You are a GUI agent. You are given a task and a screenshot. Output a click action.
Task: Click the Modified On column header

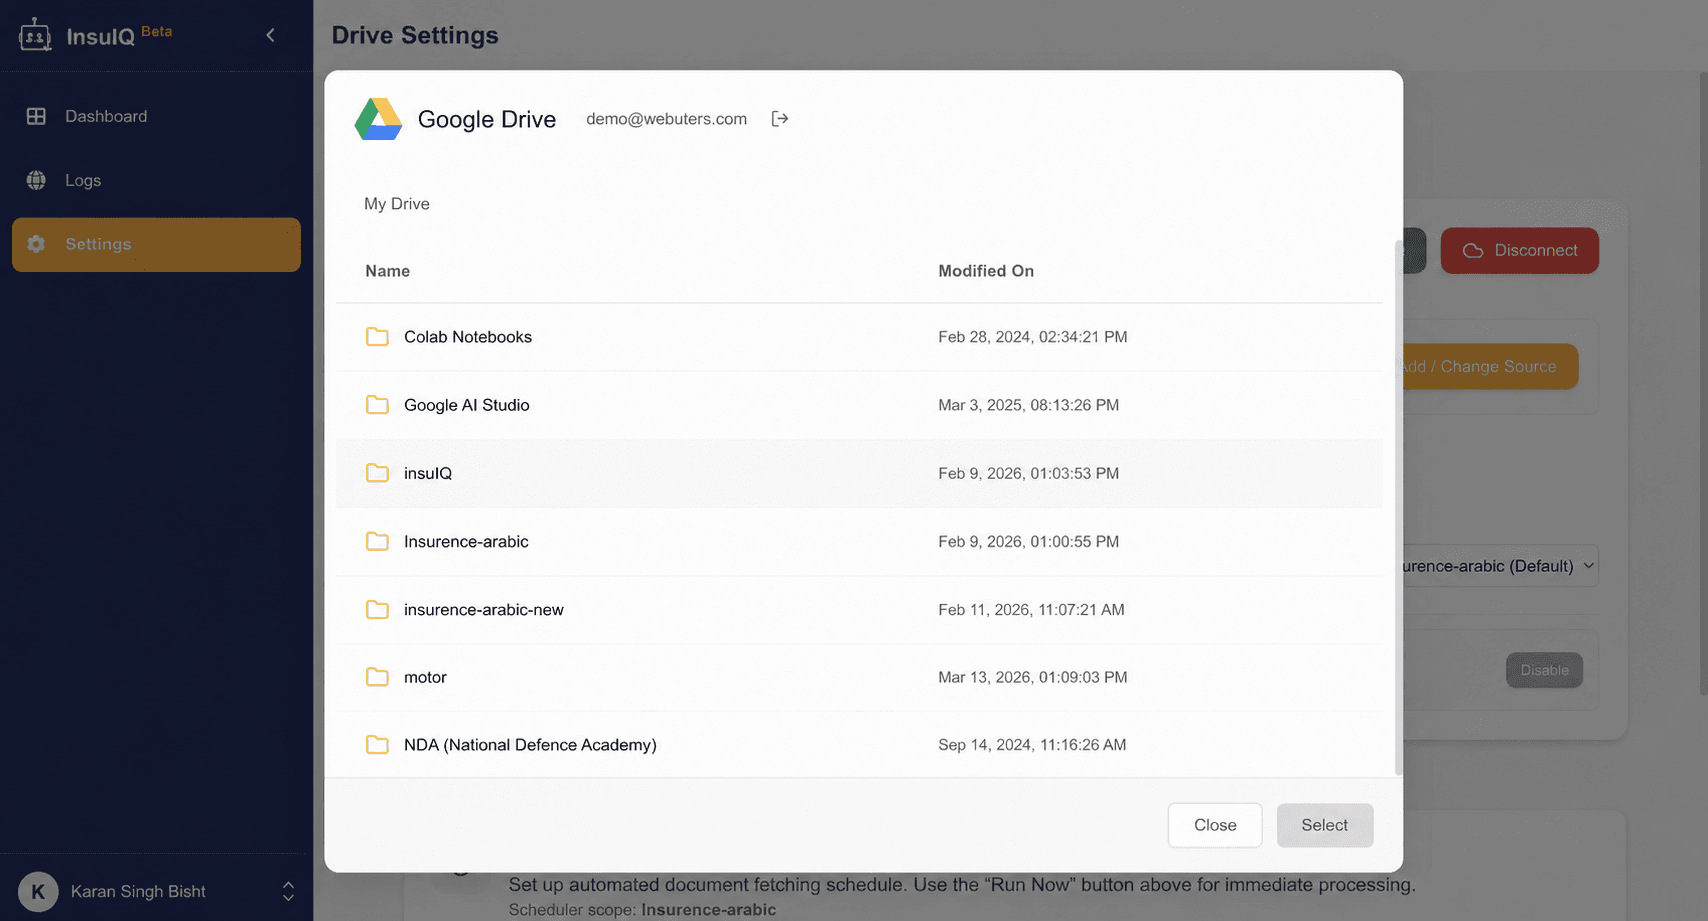click(986, 271)
